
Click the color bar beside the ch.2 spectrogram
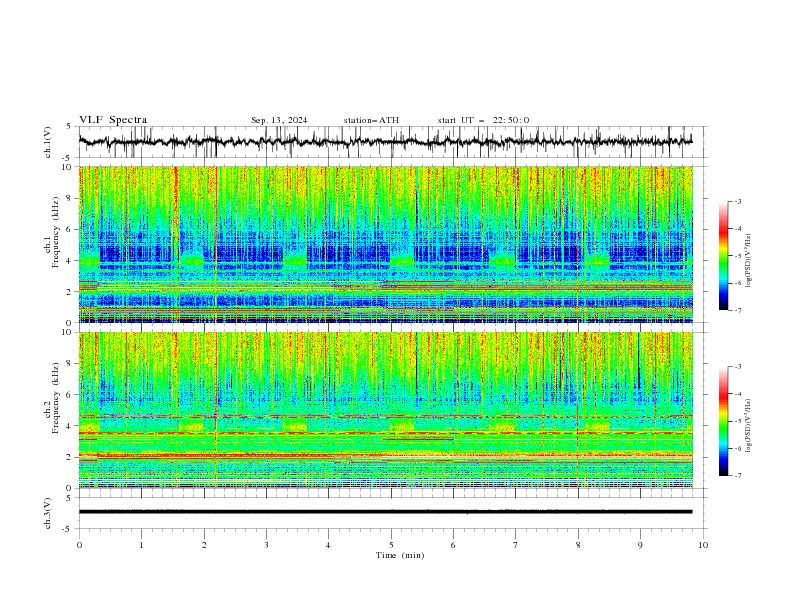tap(723, 421)
